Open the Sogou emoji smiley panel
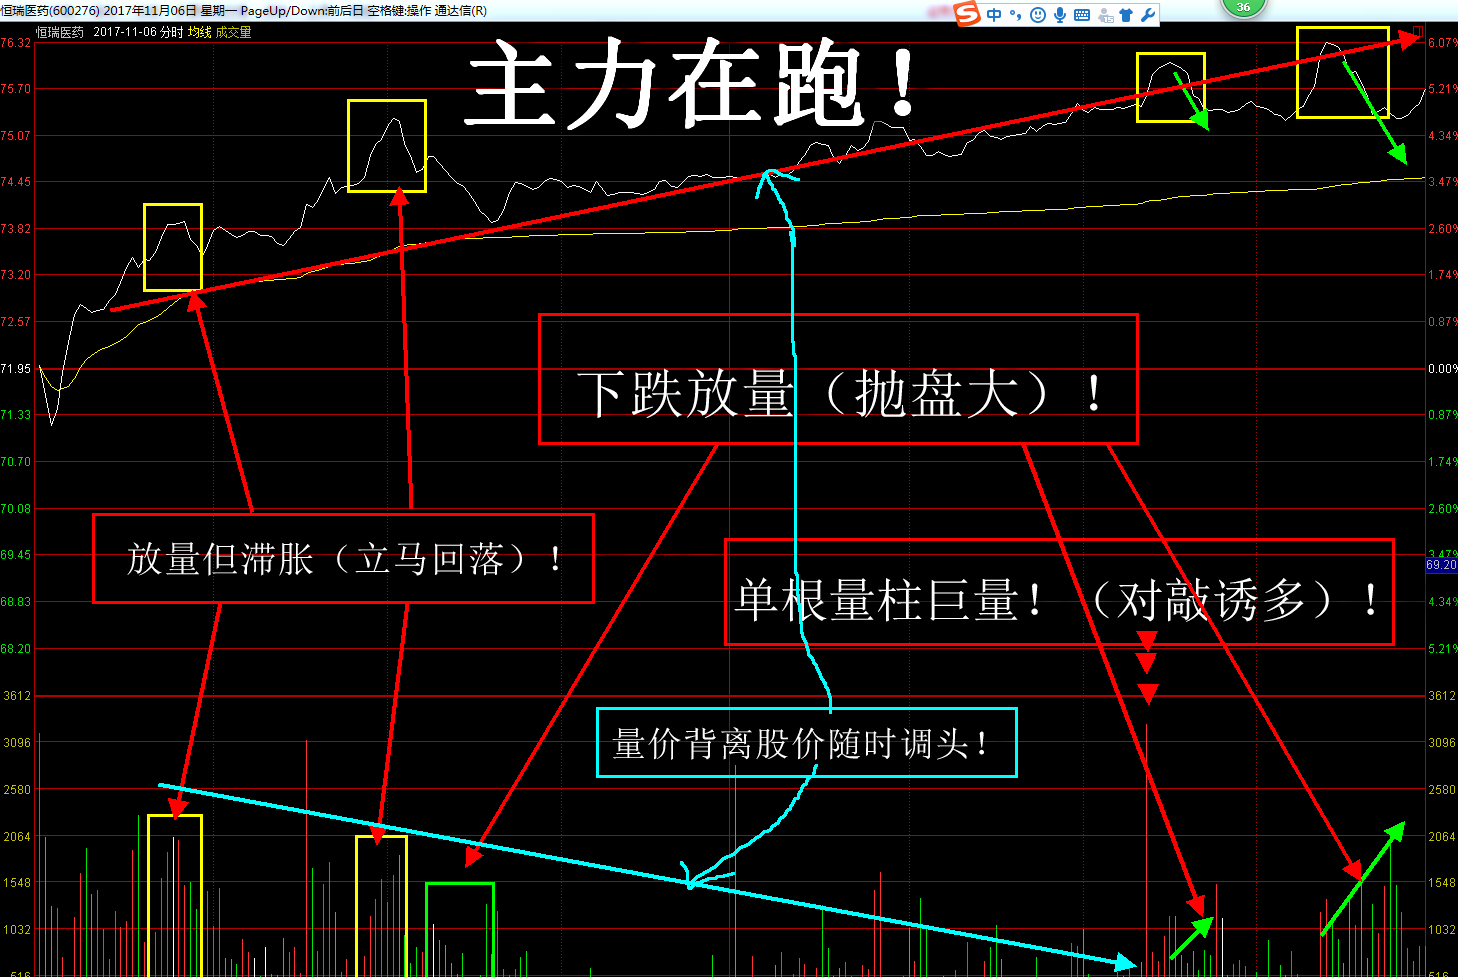Viewport: 1458px width, 977px height. [x=1038, y=15]
